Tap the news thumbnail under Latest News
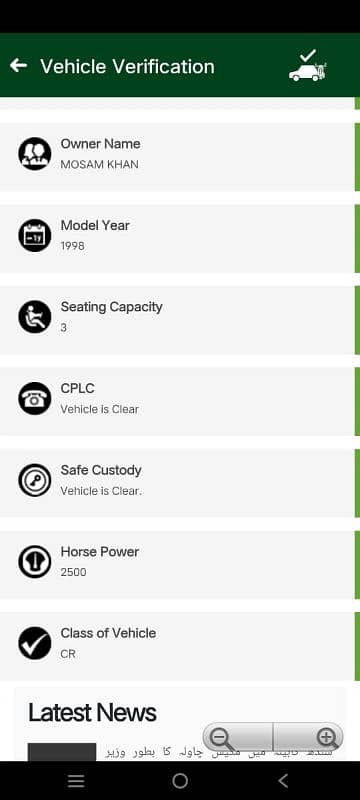The image size is (360, 800). 62,752
